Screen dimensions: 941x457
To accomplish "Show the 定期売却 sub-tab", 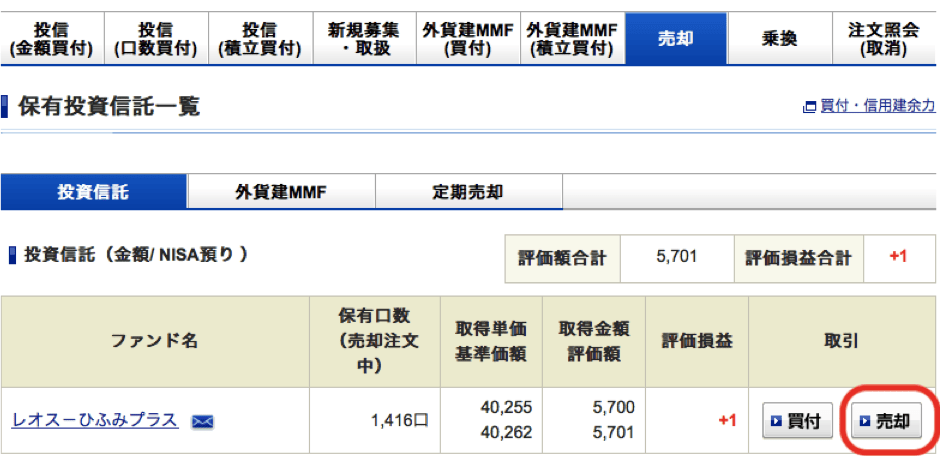I will (x=468, y=191).
